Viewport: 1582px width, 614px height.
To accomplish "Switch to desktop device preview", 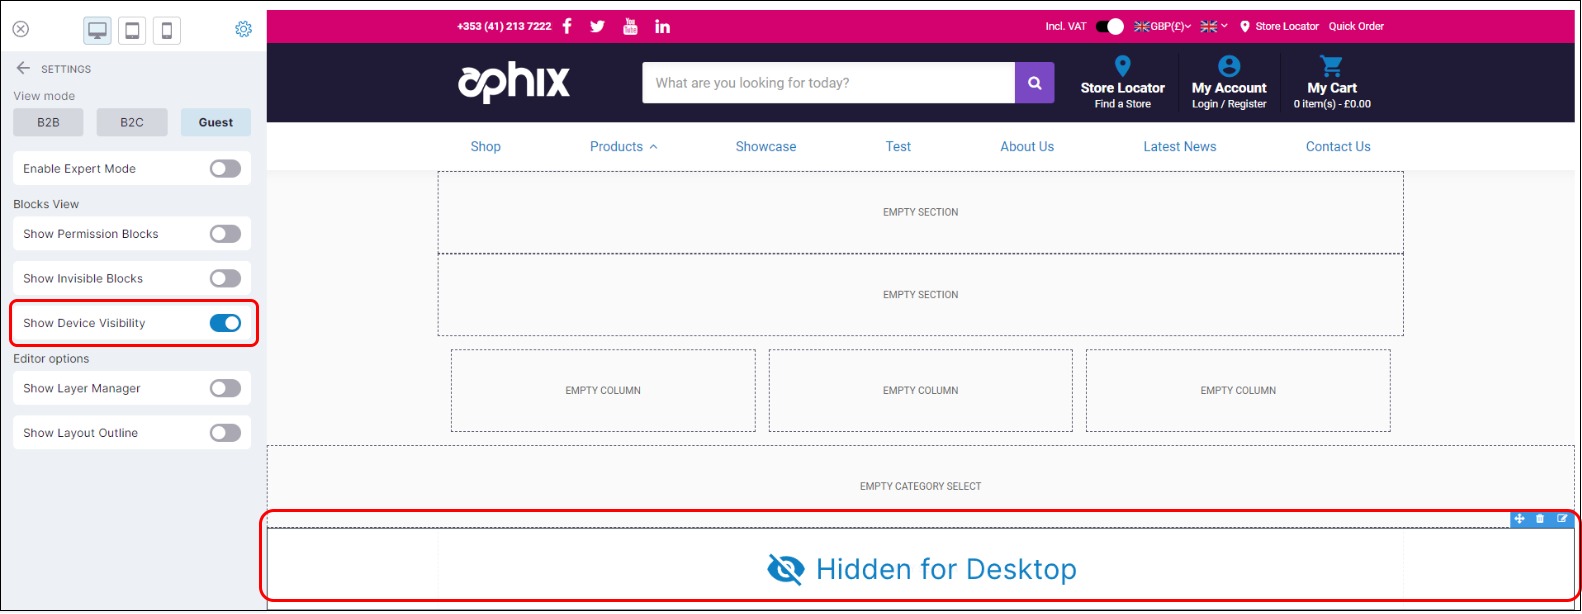I will point(98,31).
